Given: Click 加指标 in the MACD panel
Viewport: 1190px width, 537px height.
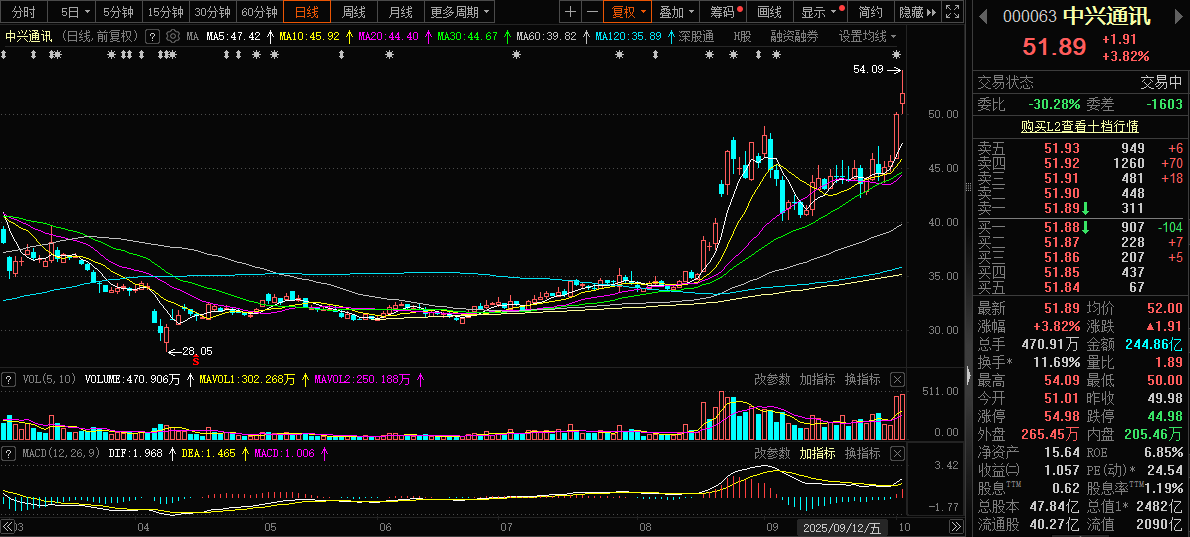Looking at the screenshot, I should pyautogui.click(x=817, y=454).
